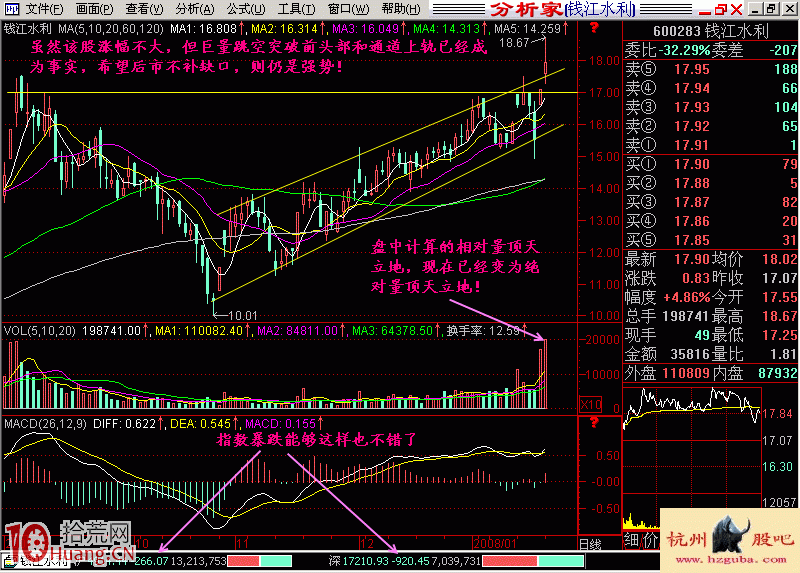800x573 pixels.
Task: Click the MA3: 16.049 value
Action: 365,29
